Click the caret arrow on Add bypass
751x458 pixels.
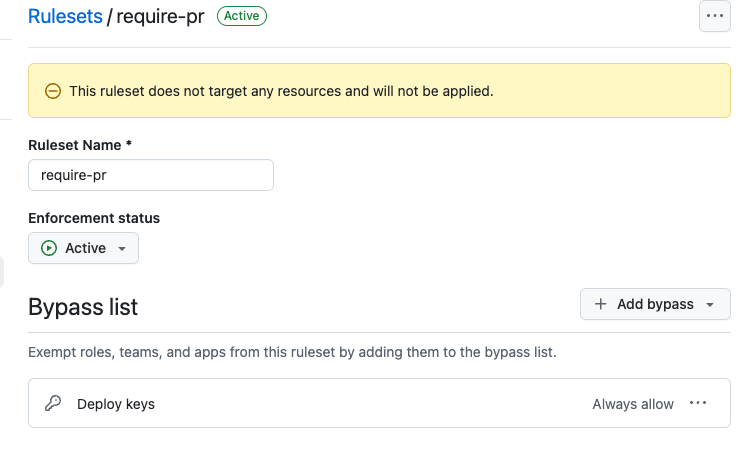point(710,305)
